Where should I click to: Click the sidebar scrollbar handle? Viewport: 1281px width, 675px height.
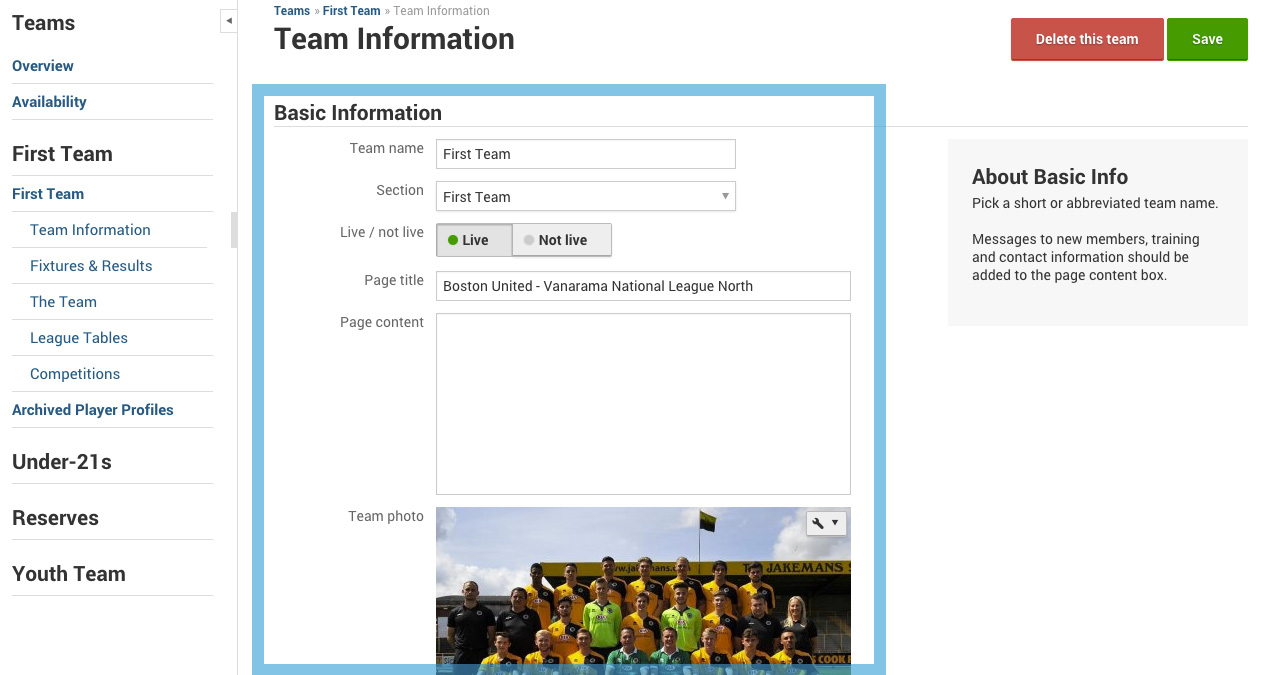[233, 230]
